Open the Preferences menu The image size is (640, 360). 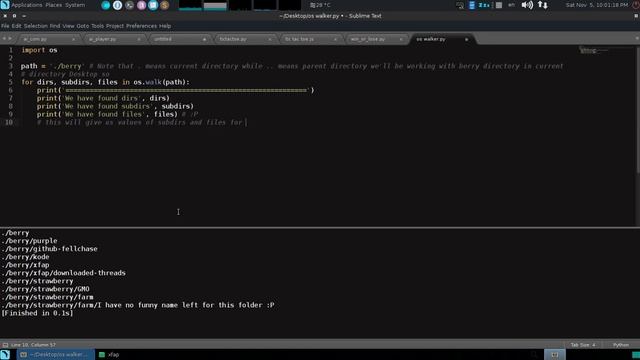pos(141,26)
